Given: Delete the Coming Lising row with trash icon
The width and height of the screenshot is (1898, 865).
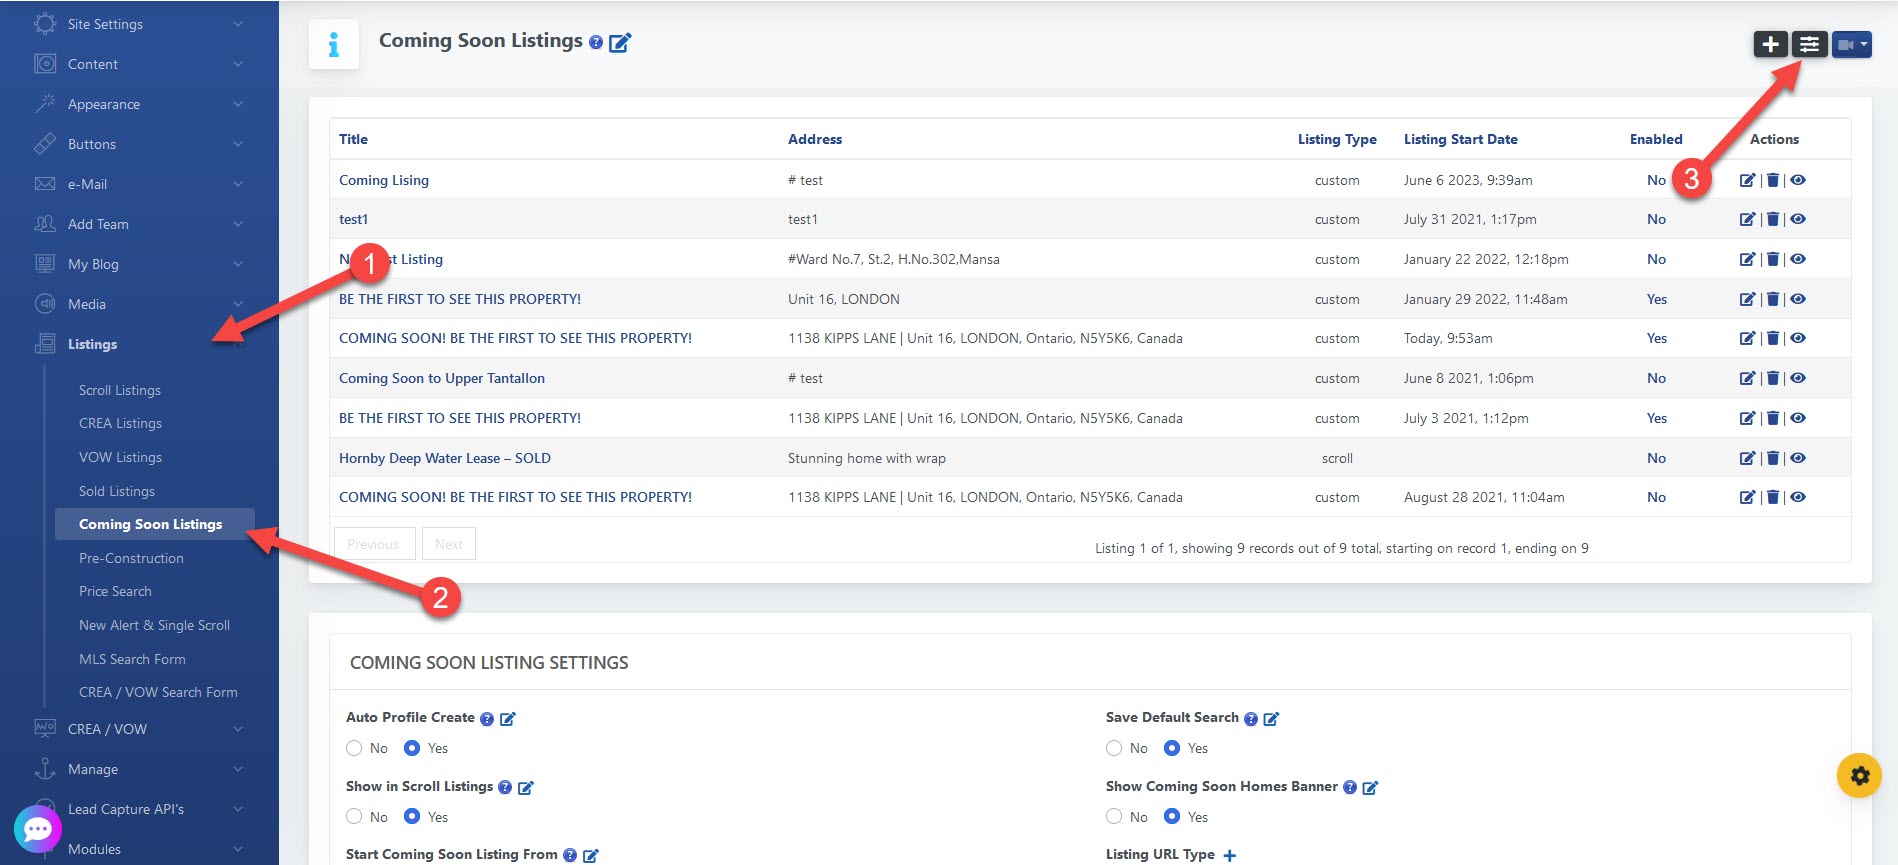Looking at the screenshot, I should (x=1772, y=180).
